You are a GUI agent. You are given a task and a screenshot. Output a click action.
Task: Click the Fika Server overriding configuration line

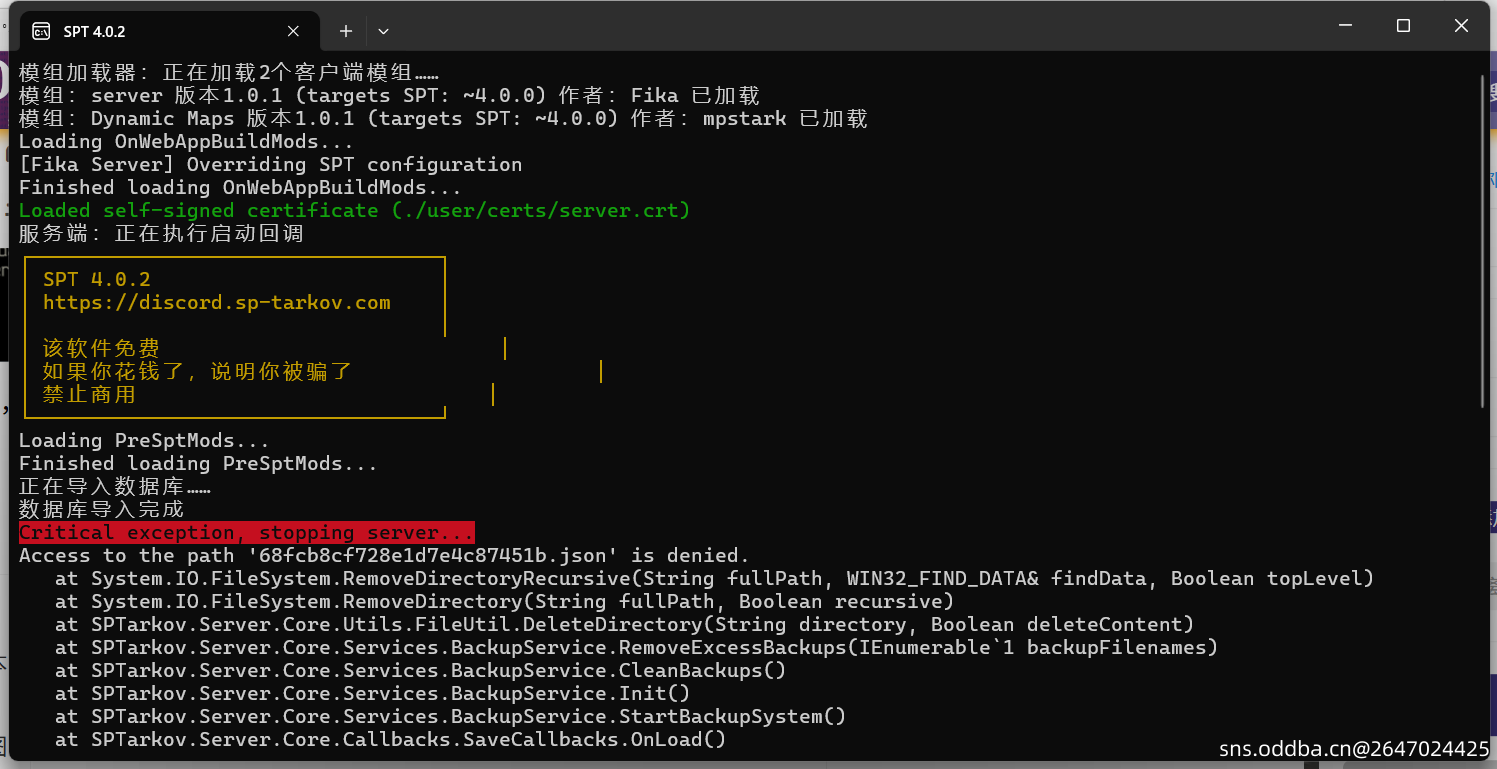pos(270,165)
